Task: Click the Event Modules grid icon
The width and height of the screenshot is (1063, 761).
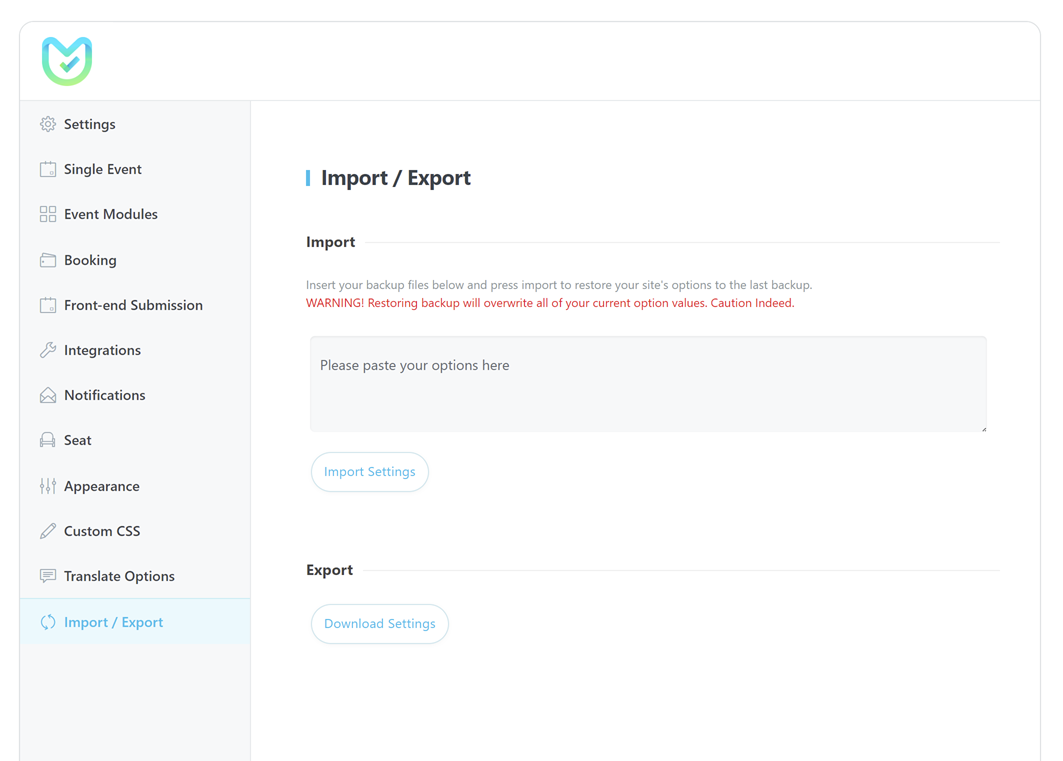Action: point(48,214)
